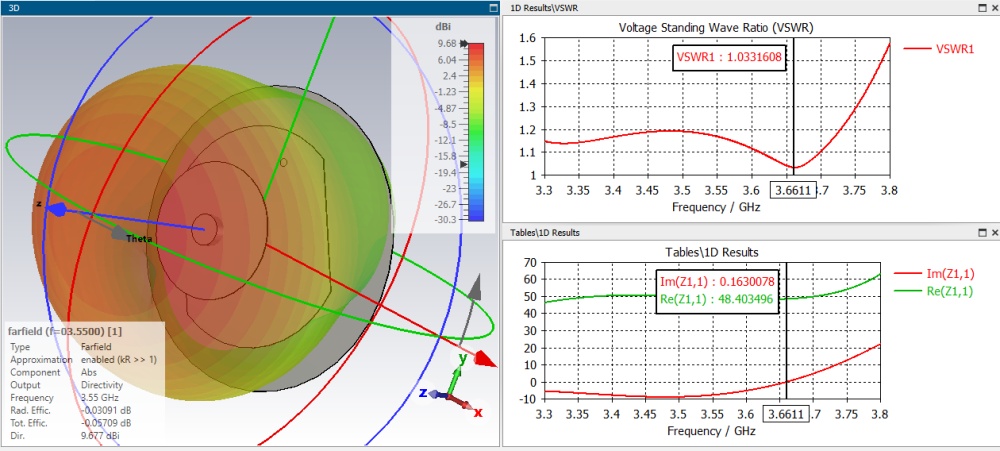The height and width of the screenshot is (451, 1000).
Task: Click the Frequency / GHz label in Tables plot
Action: pos(711,431)
